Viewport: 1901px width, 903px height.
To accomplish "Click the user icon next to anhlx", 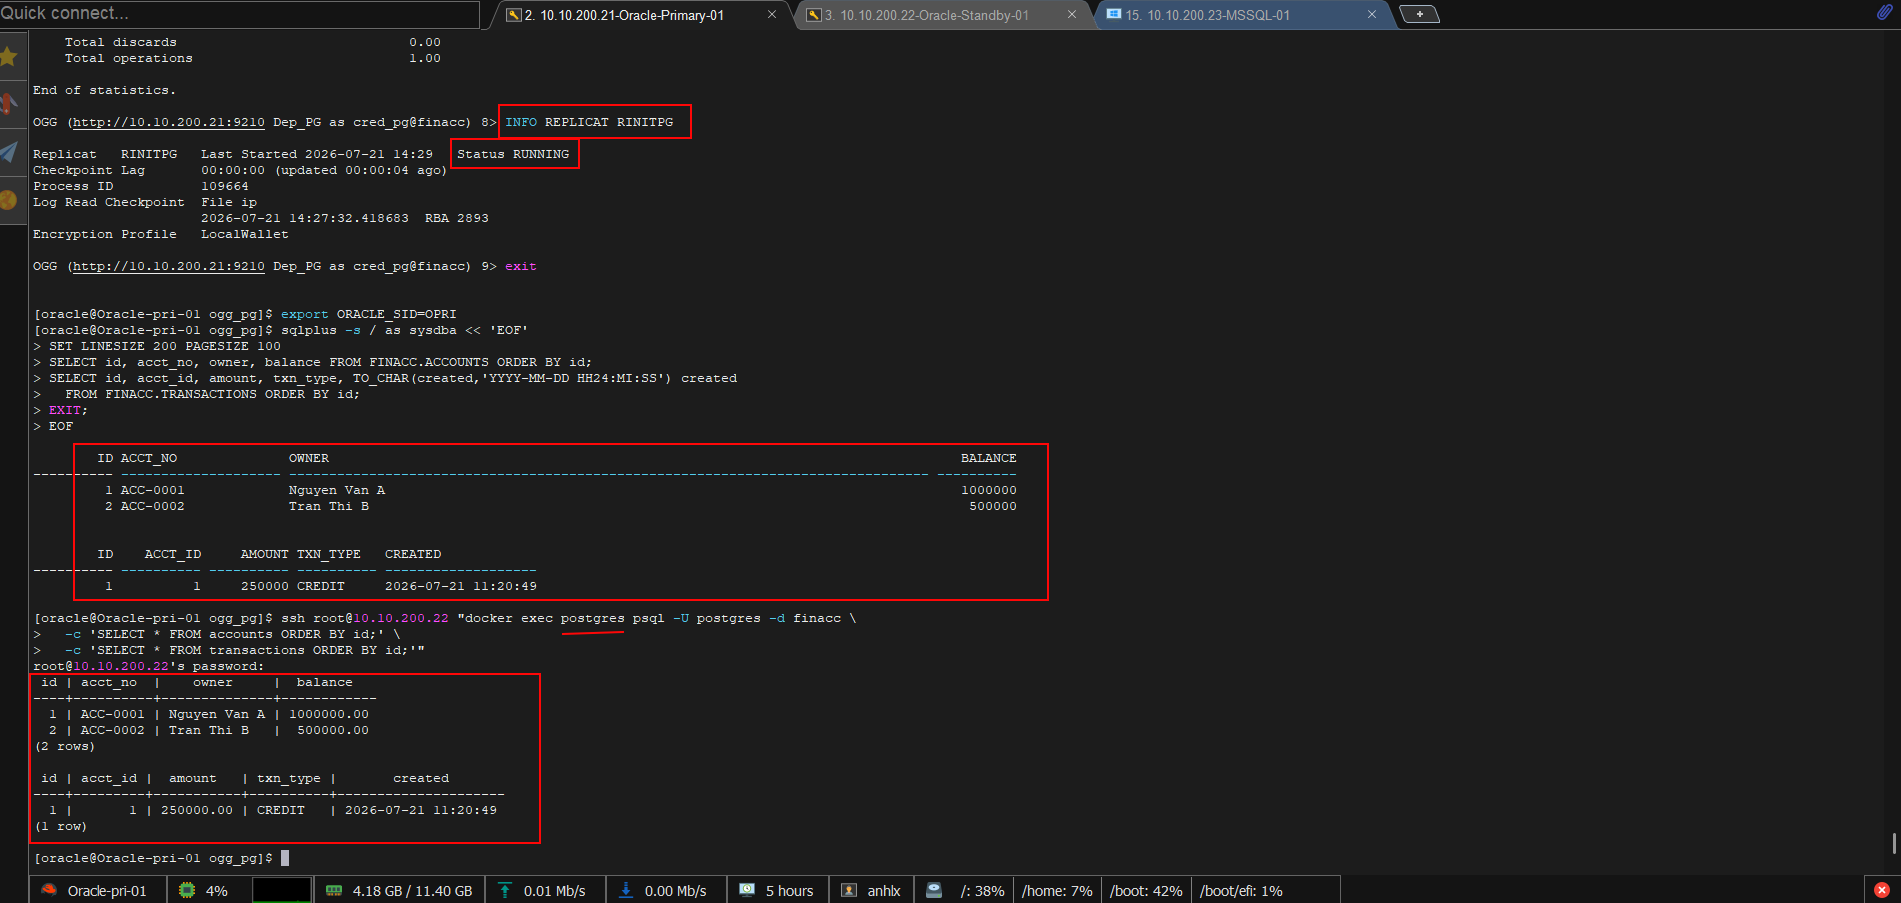I will click(849, 890).
